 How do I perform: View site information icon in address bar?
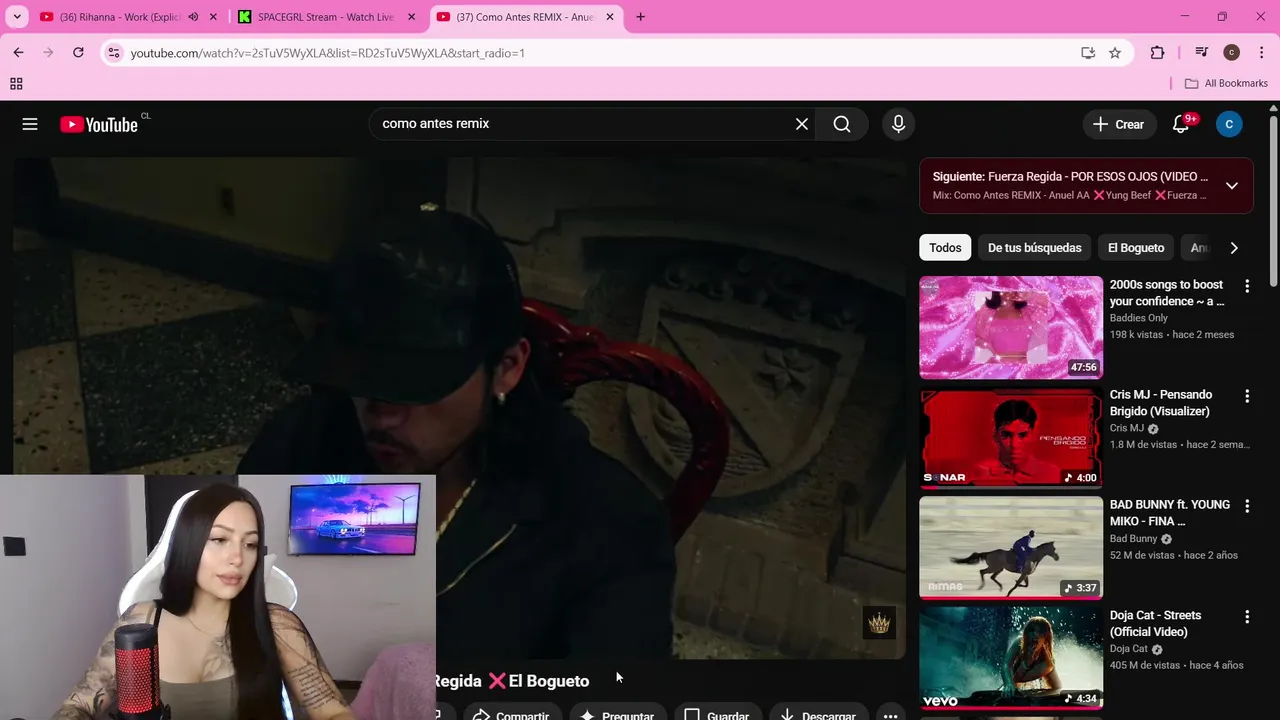click(114, 53)
